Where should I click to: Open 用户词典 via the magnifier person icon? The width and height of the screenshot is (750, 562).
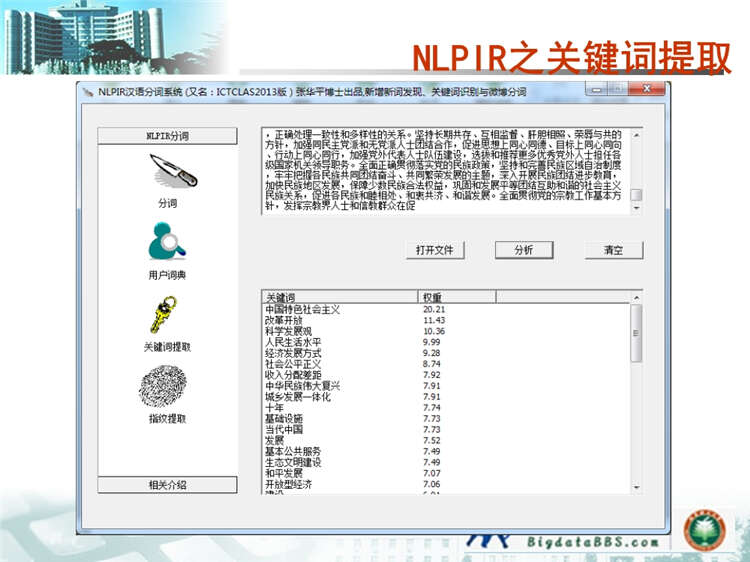click(167, 242)
